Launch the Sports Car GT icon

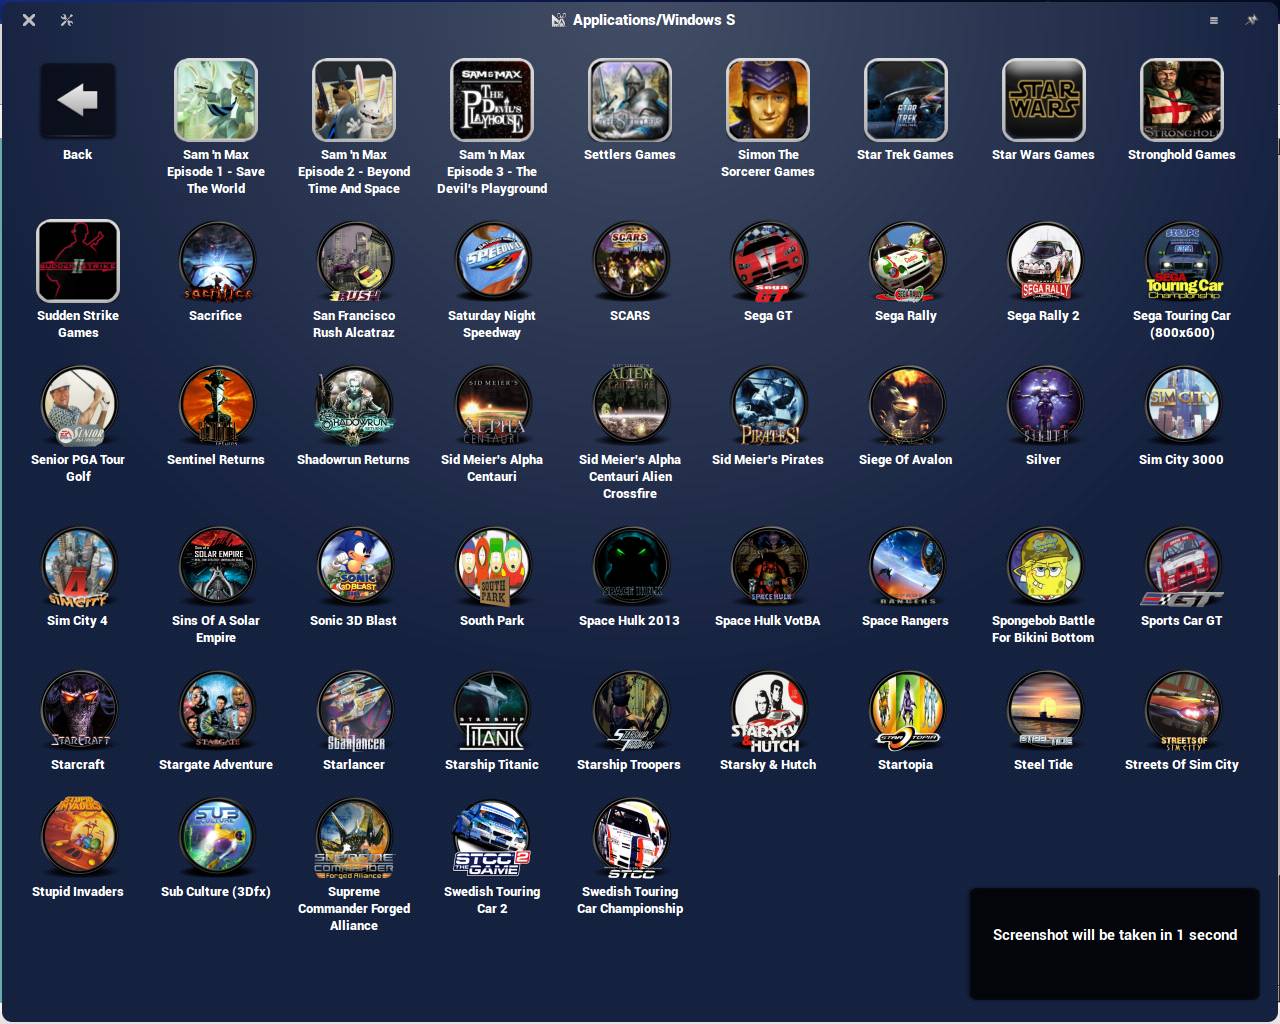pyautogui.click(x=1182, y=566)
